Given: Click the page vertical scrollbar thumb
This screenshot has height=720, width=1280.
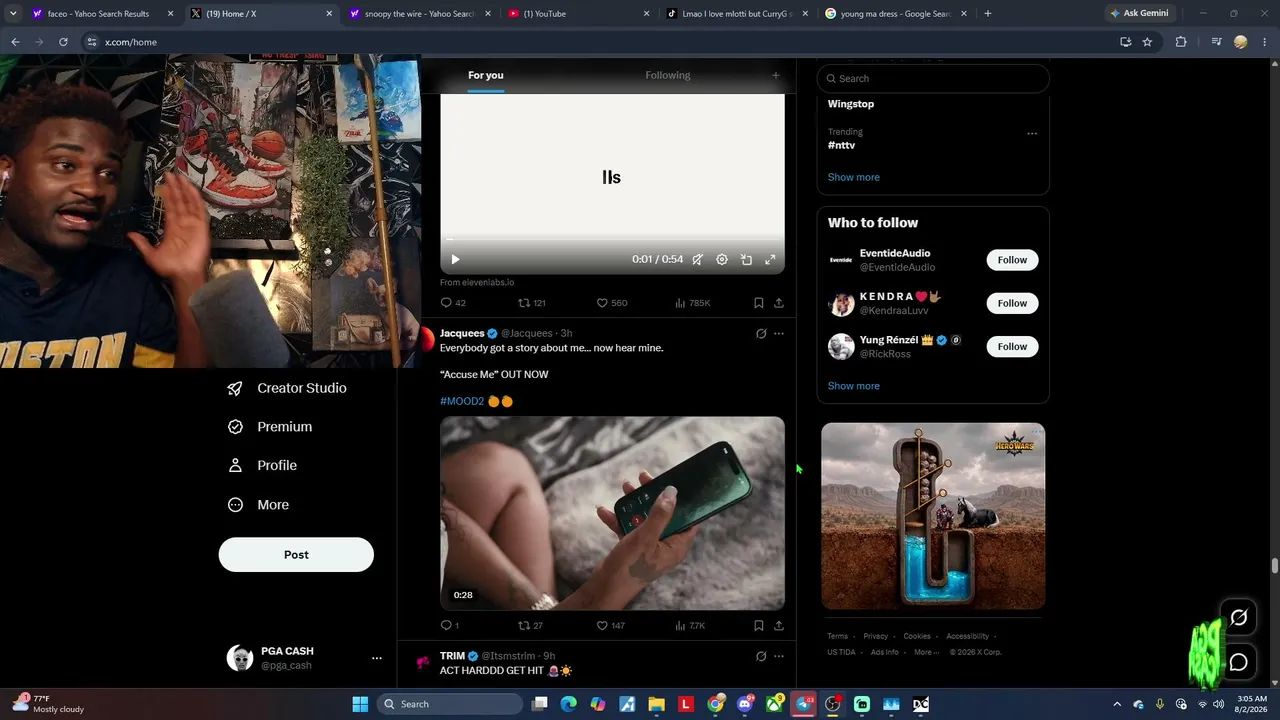Looking at the screenshot, I should pyautogui.click(x=1274, y=566).
